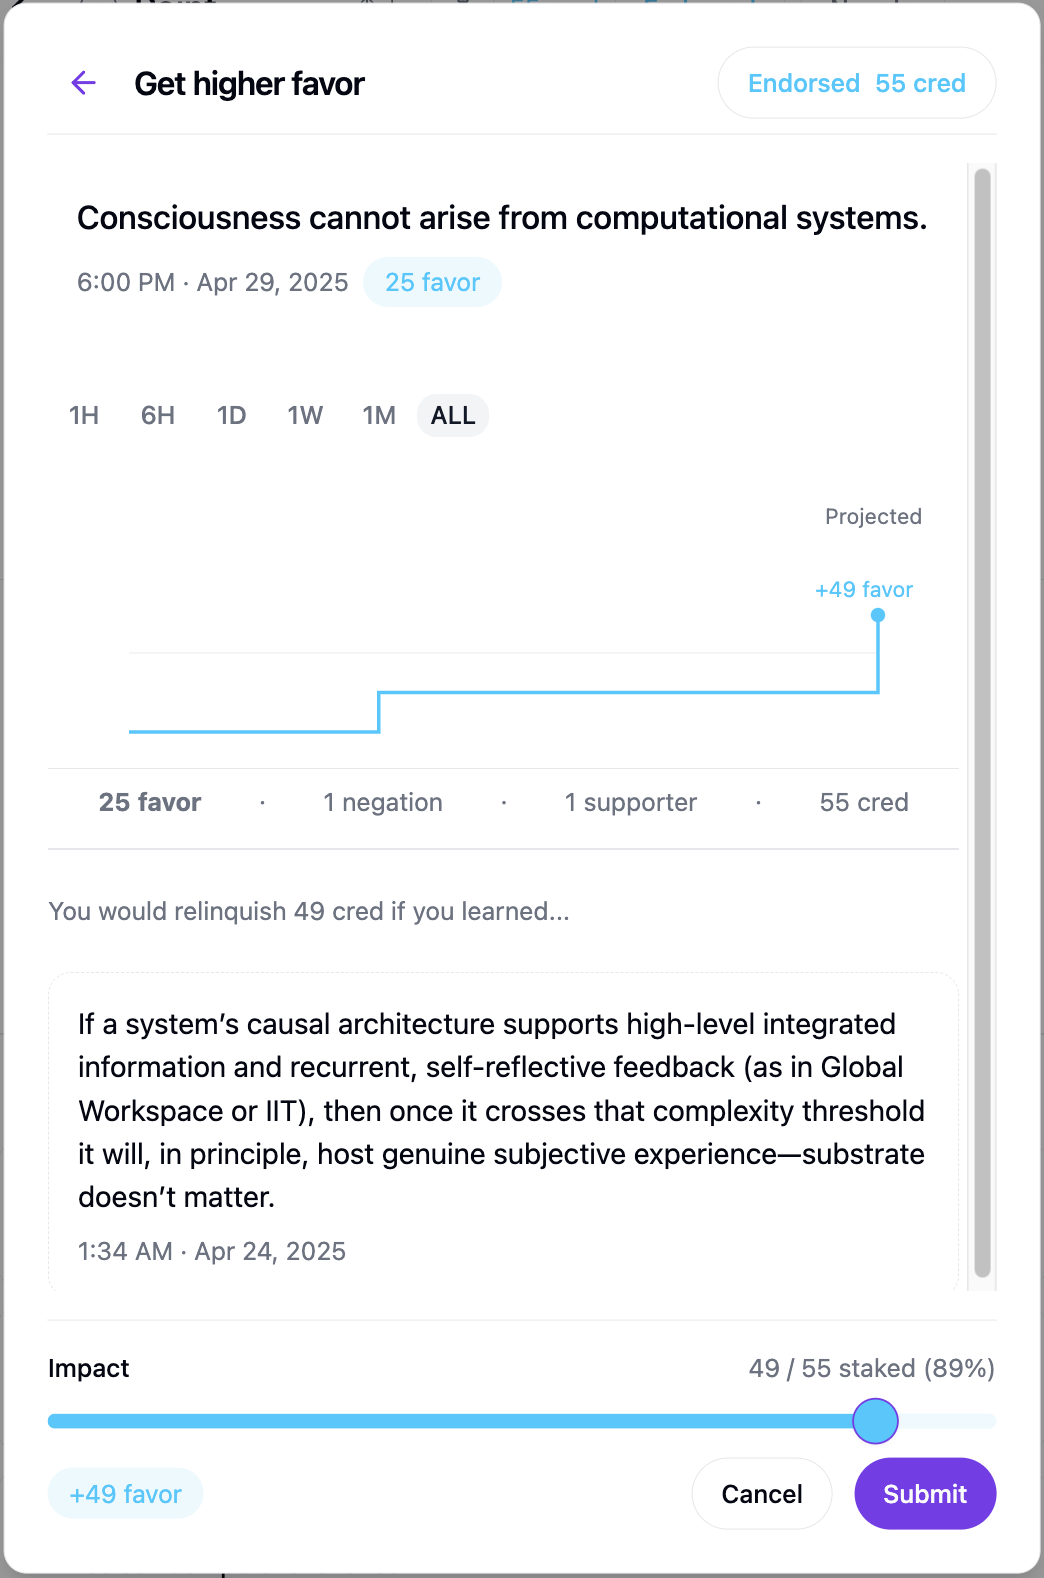Click the +49 favor pill at bottom
The image size is (1044, 1578).
(x=126, y=1494)
